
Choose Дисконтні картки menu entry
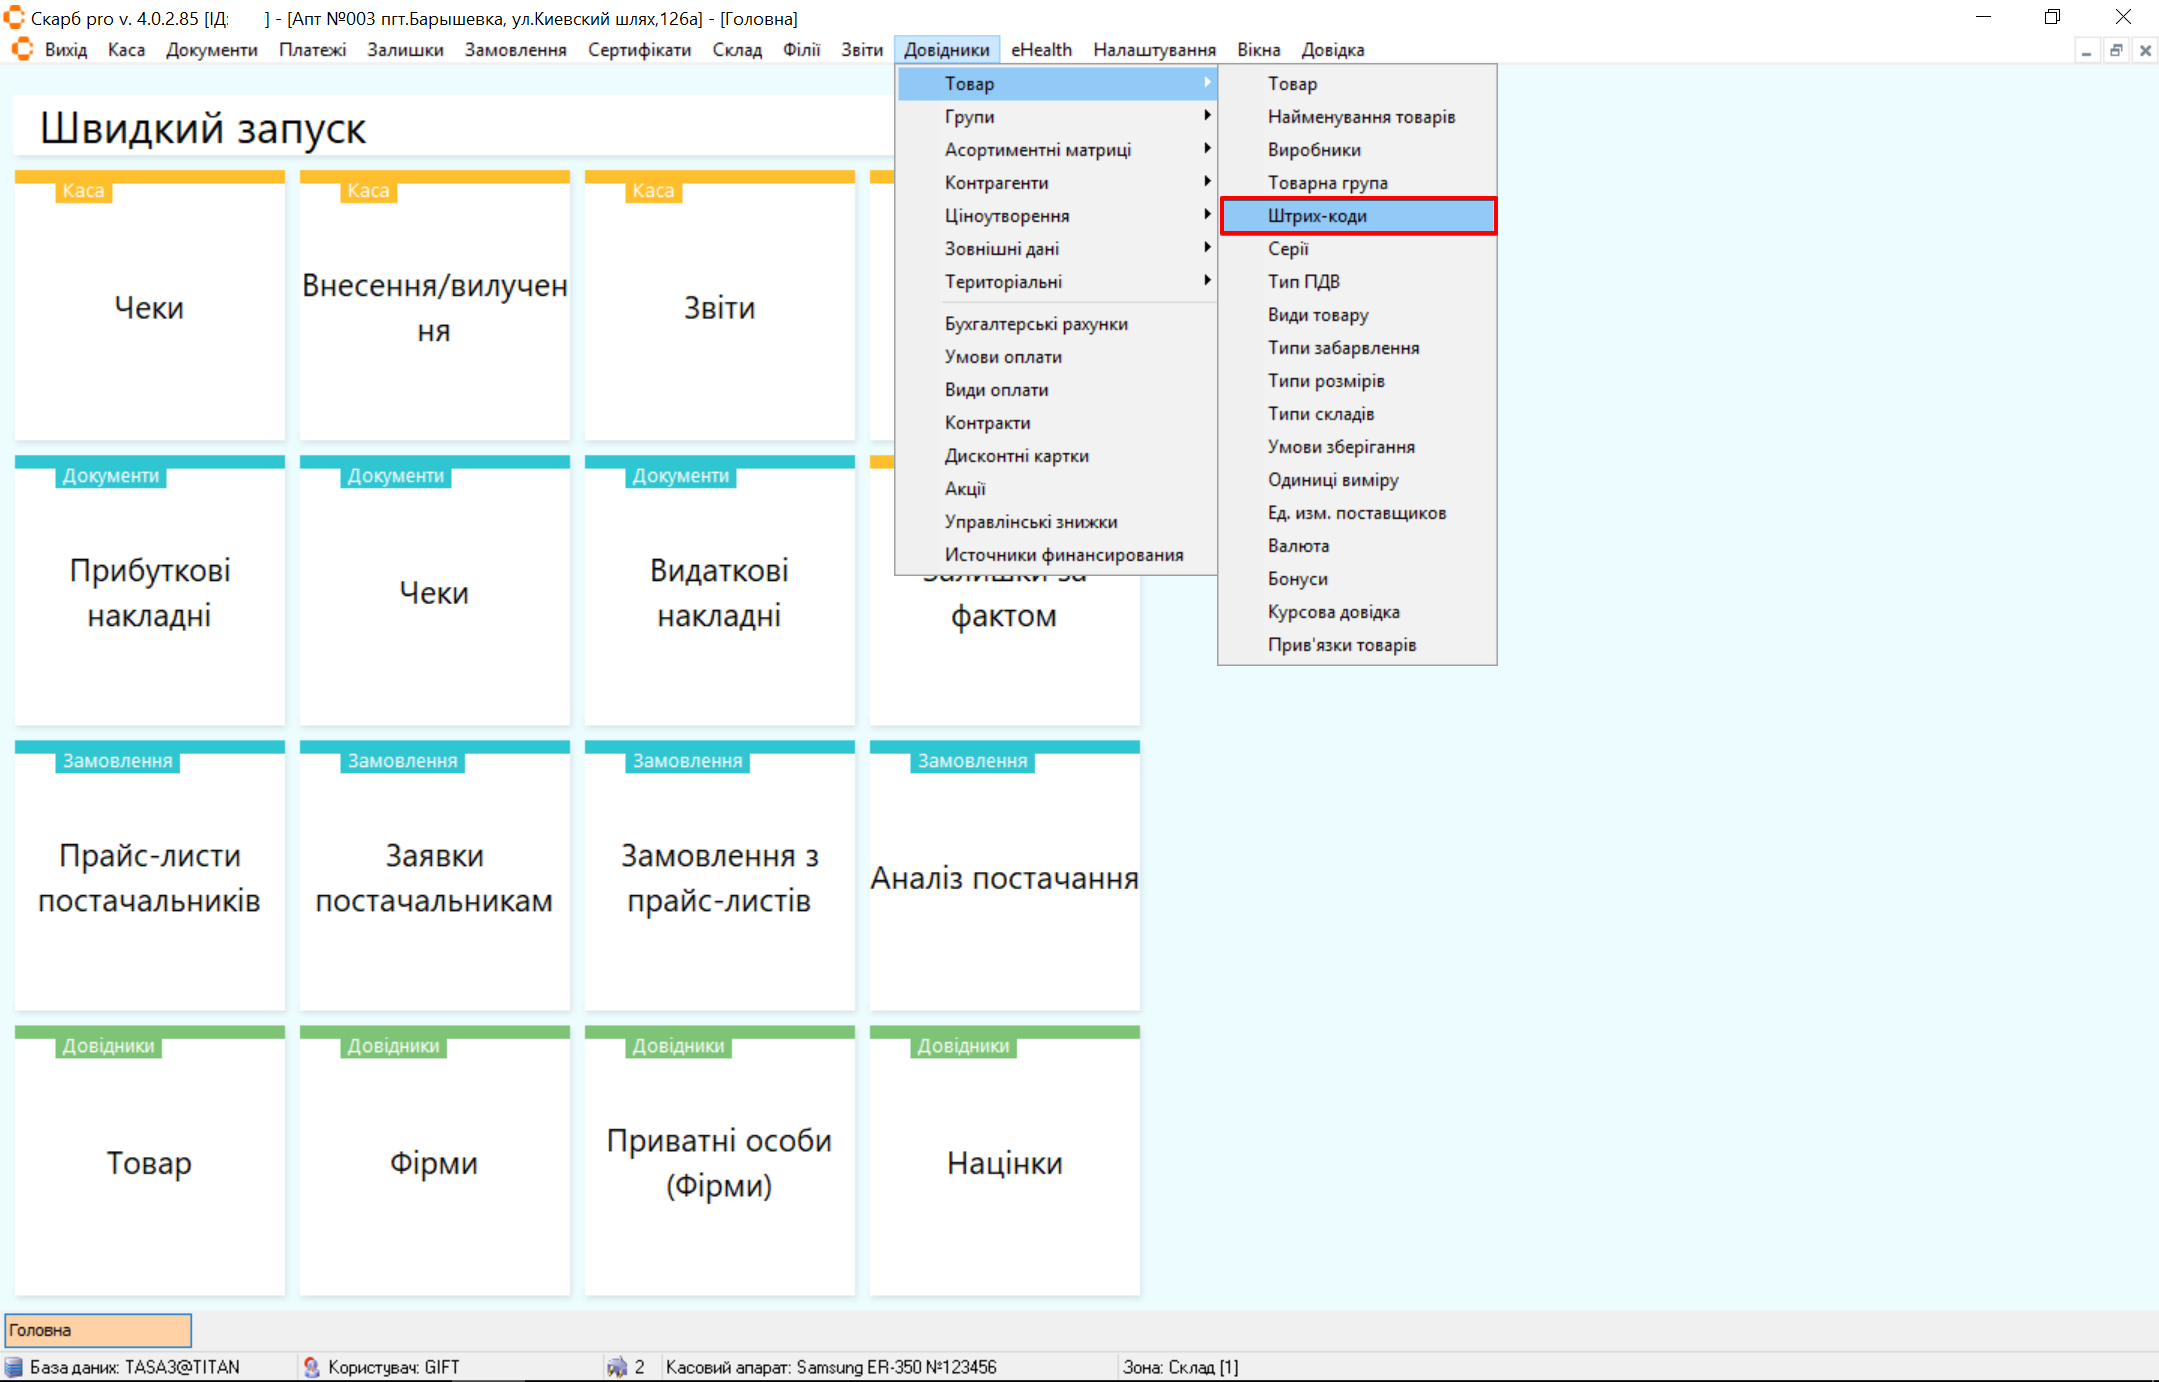[1016, 456]
